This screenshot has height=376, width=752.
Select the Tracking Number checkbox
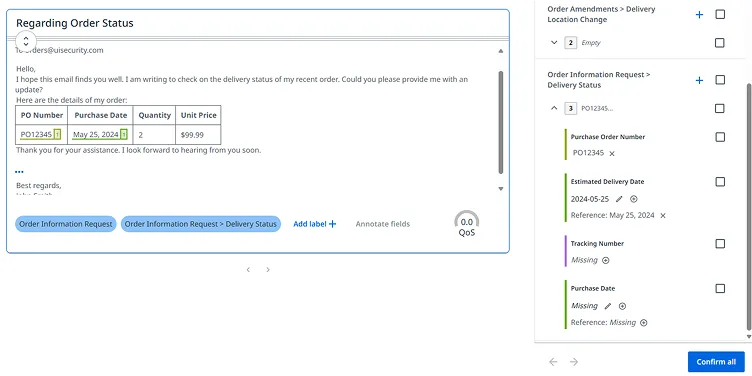[x=720, y=244]
